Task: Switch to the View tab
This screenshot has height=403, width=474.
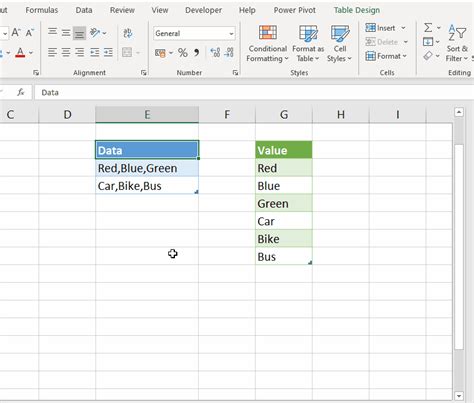Action: [160, 10]
